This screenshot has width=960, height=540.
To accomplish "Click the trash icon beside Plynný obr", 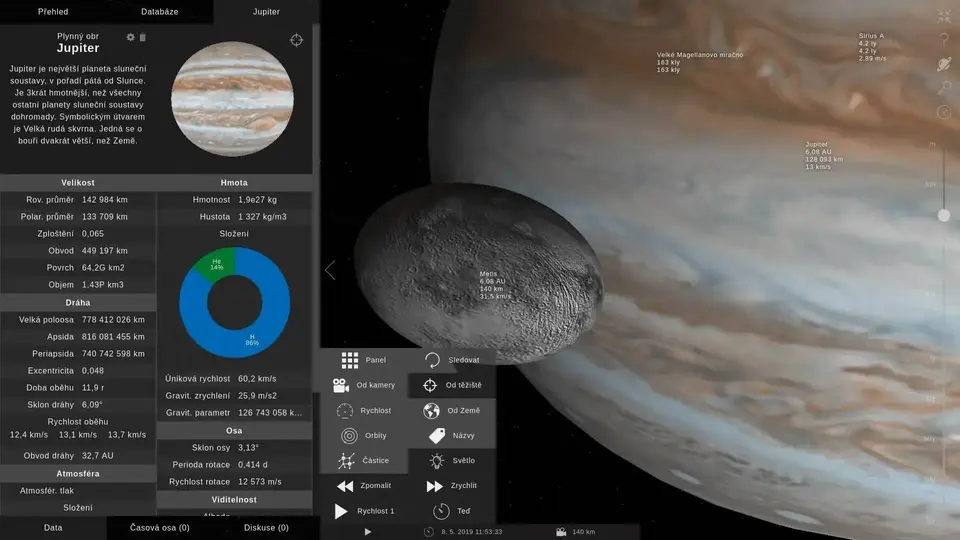I will (x=143, y=37).
